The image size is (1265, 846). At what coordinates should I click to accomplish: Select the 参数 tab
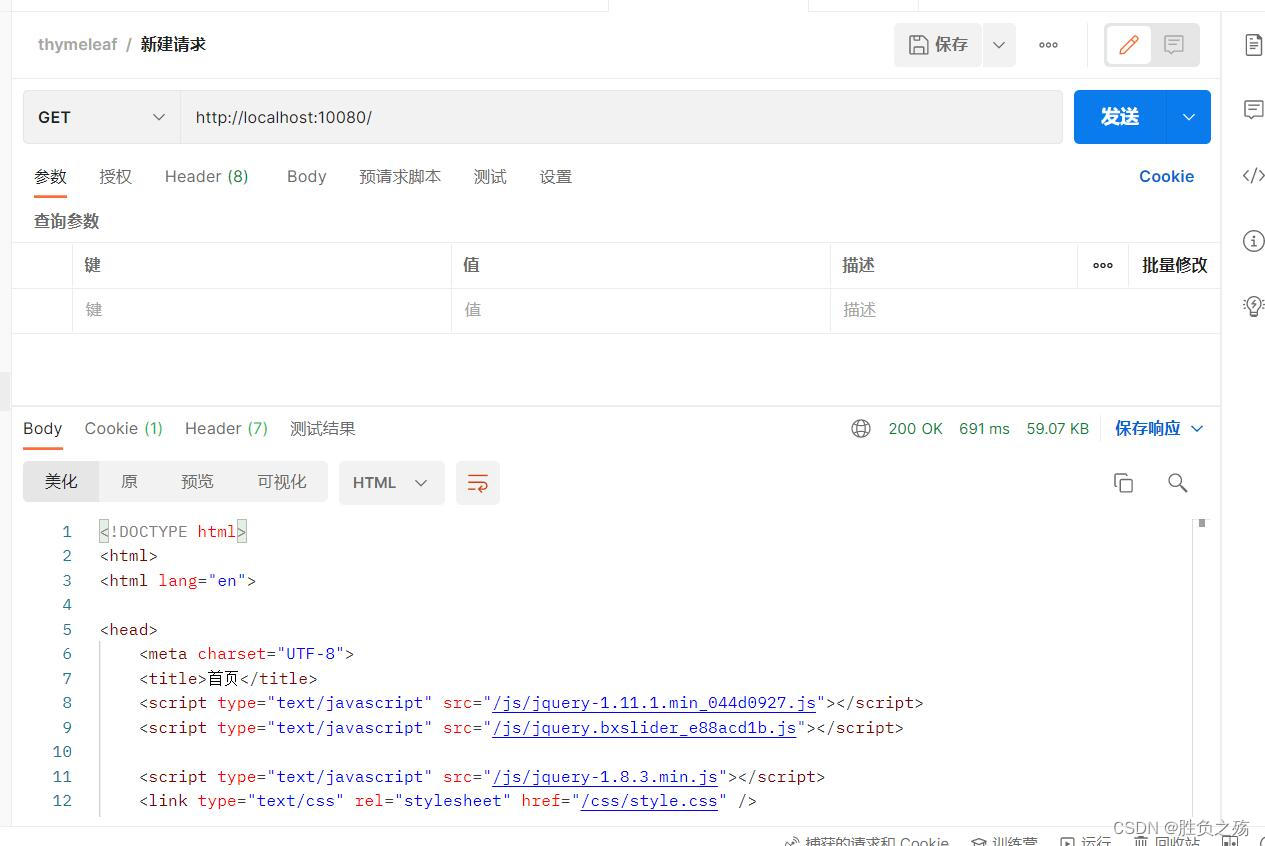pyautogui.click(x=50, y=177)
